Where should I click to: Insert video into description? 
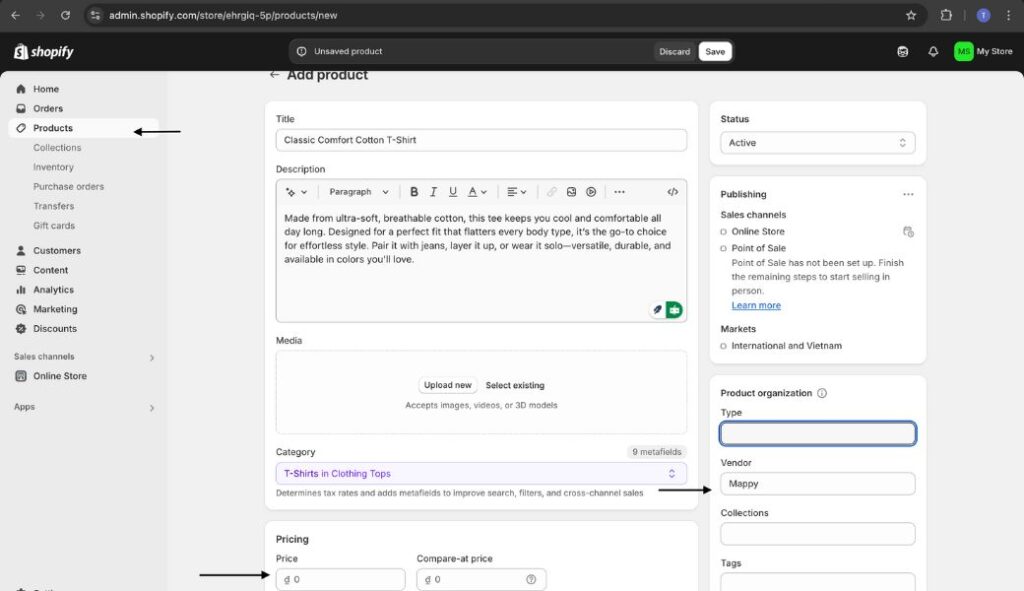click(x=591, y=192)
